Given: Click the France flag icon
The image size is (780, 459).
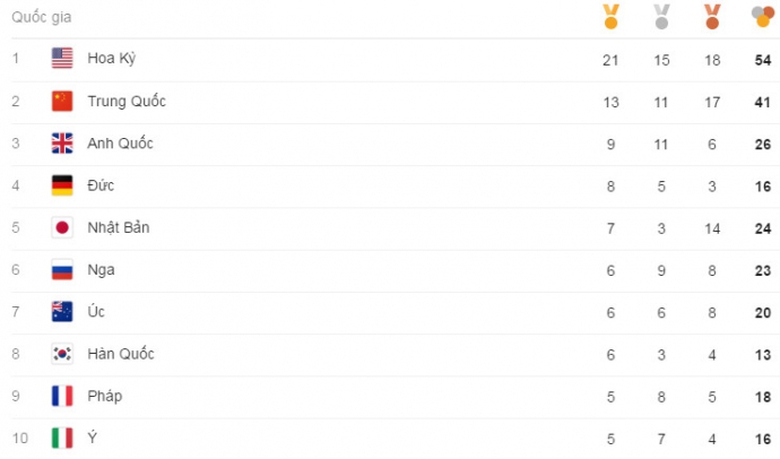Looking at the screenshot, I should (62, 396).
